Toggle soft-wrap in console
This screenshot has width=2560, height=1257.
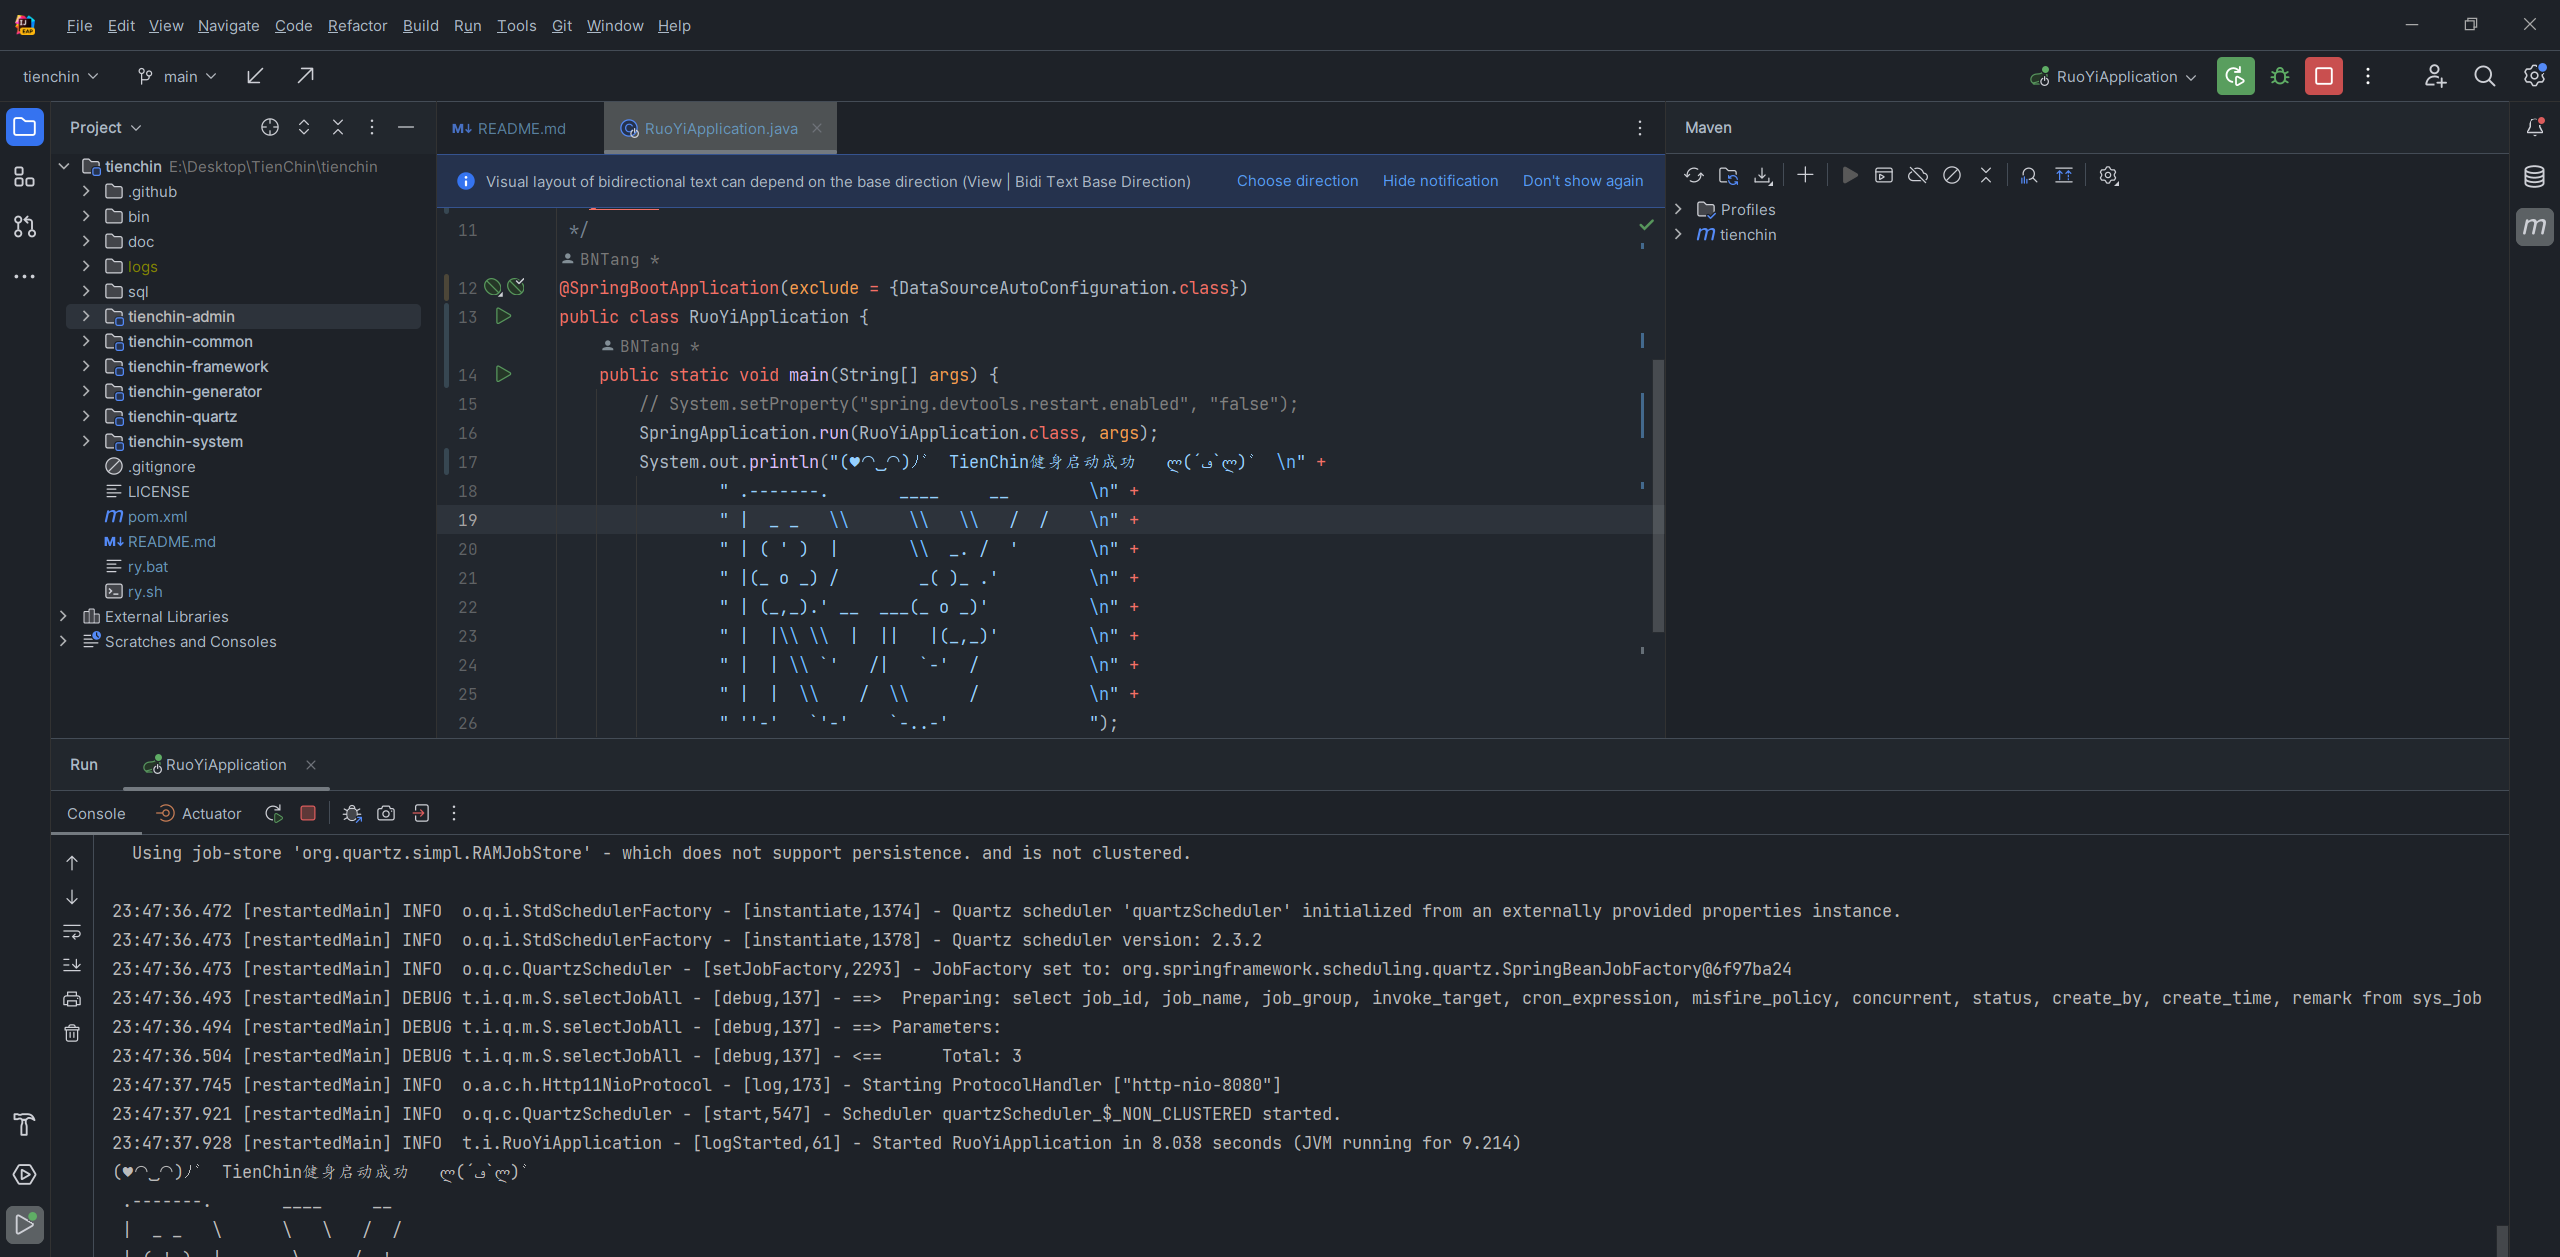(x=72, y=931)
